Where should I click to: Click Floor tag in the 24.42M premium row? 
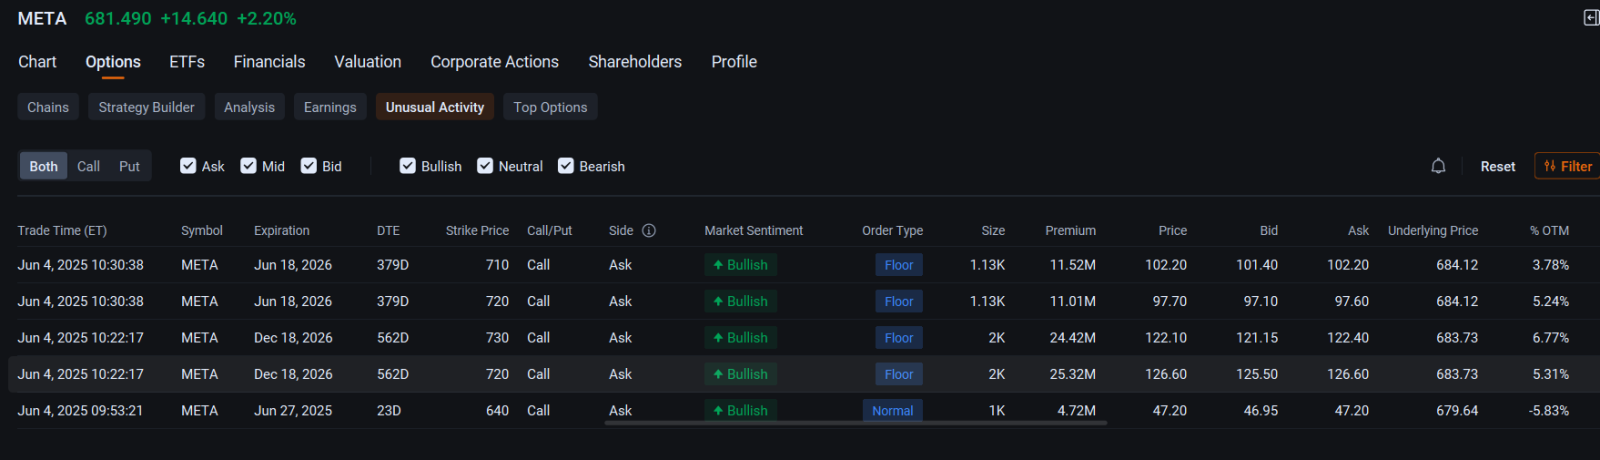899,338
